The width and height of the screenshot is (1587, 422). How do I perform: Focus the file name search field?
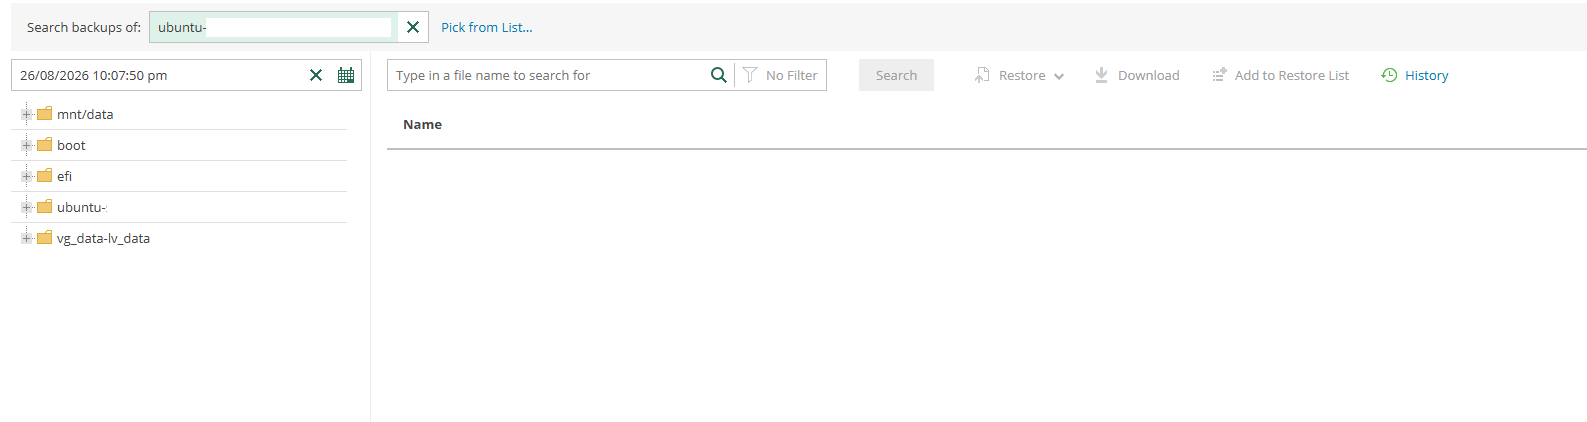click(x=548, y=75)
